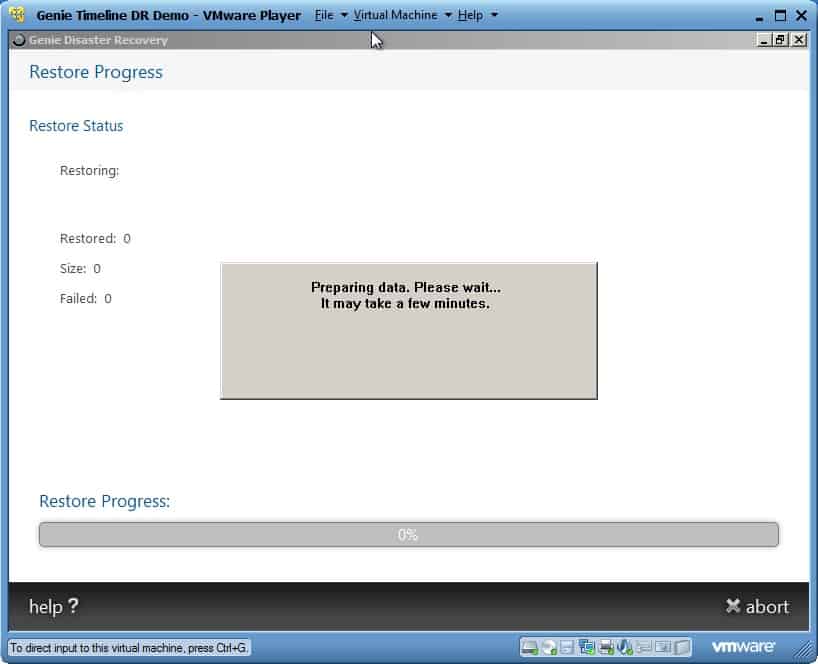Click the 0% restore progress bar

[x=409, y=535]
